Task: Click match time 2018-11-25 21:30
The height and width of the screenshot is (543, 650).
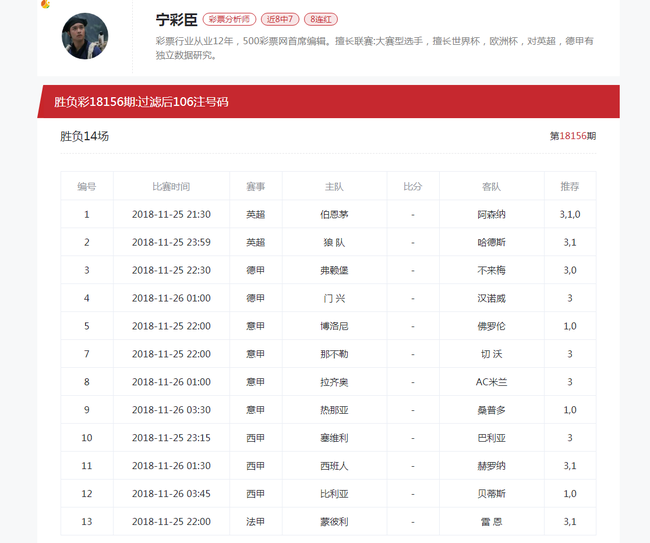Action: [171, 214]
